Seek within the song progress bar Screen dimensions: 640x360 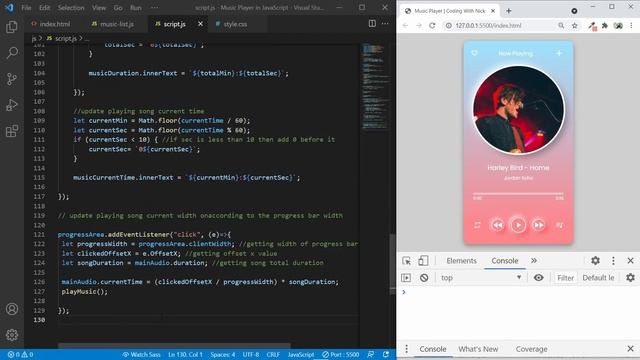coord(518,193)
